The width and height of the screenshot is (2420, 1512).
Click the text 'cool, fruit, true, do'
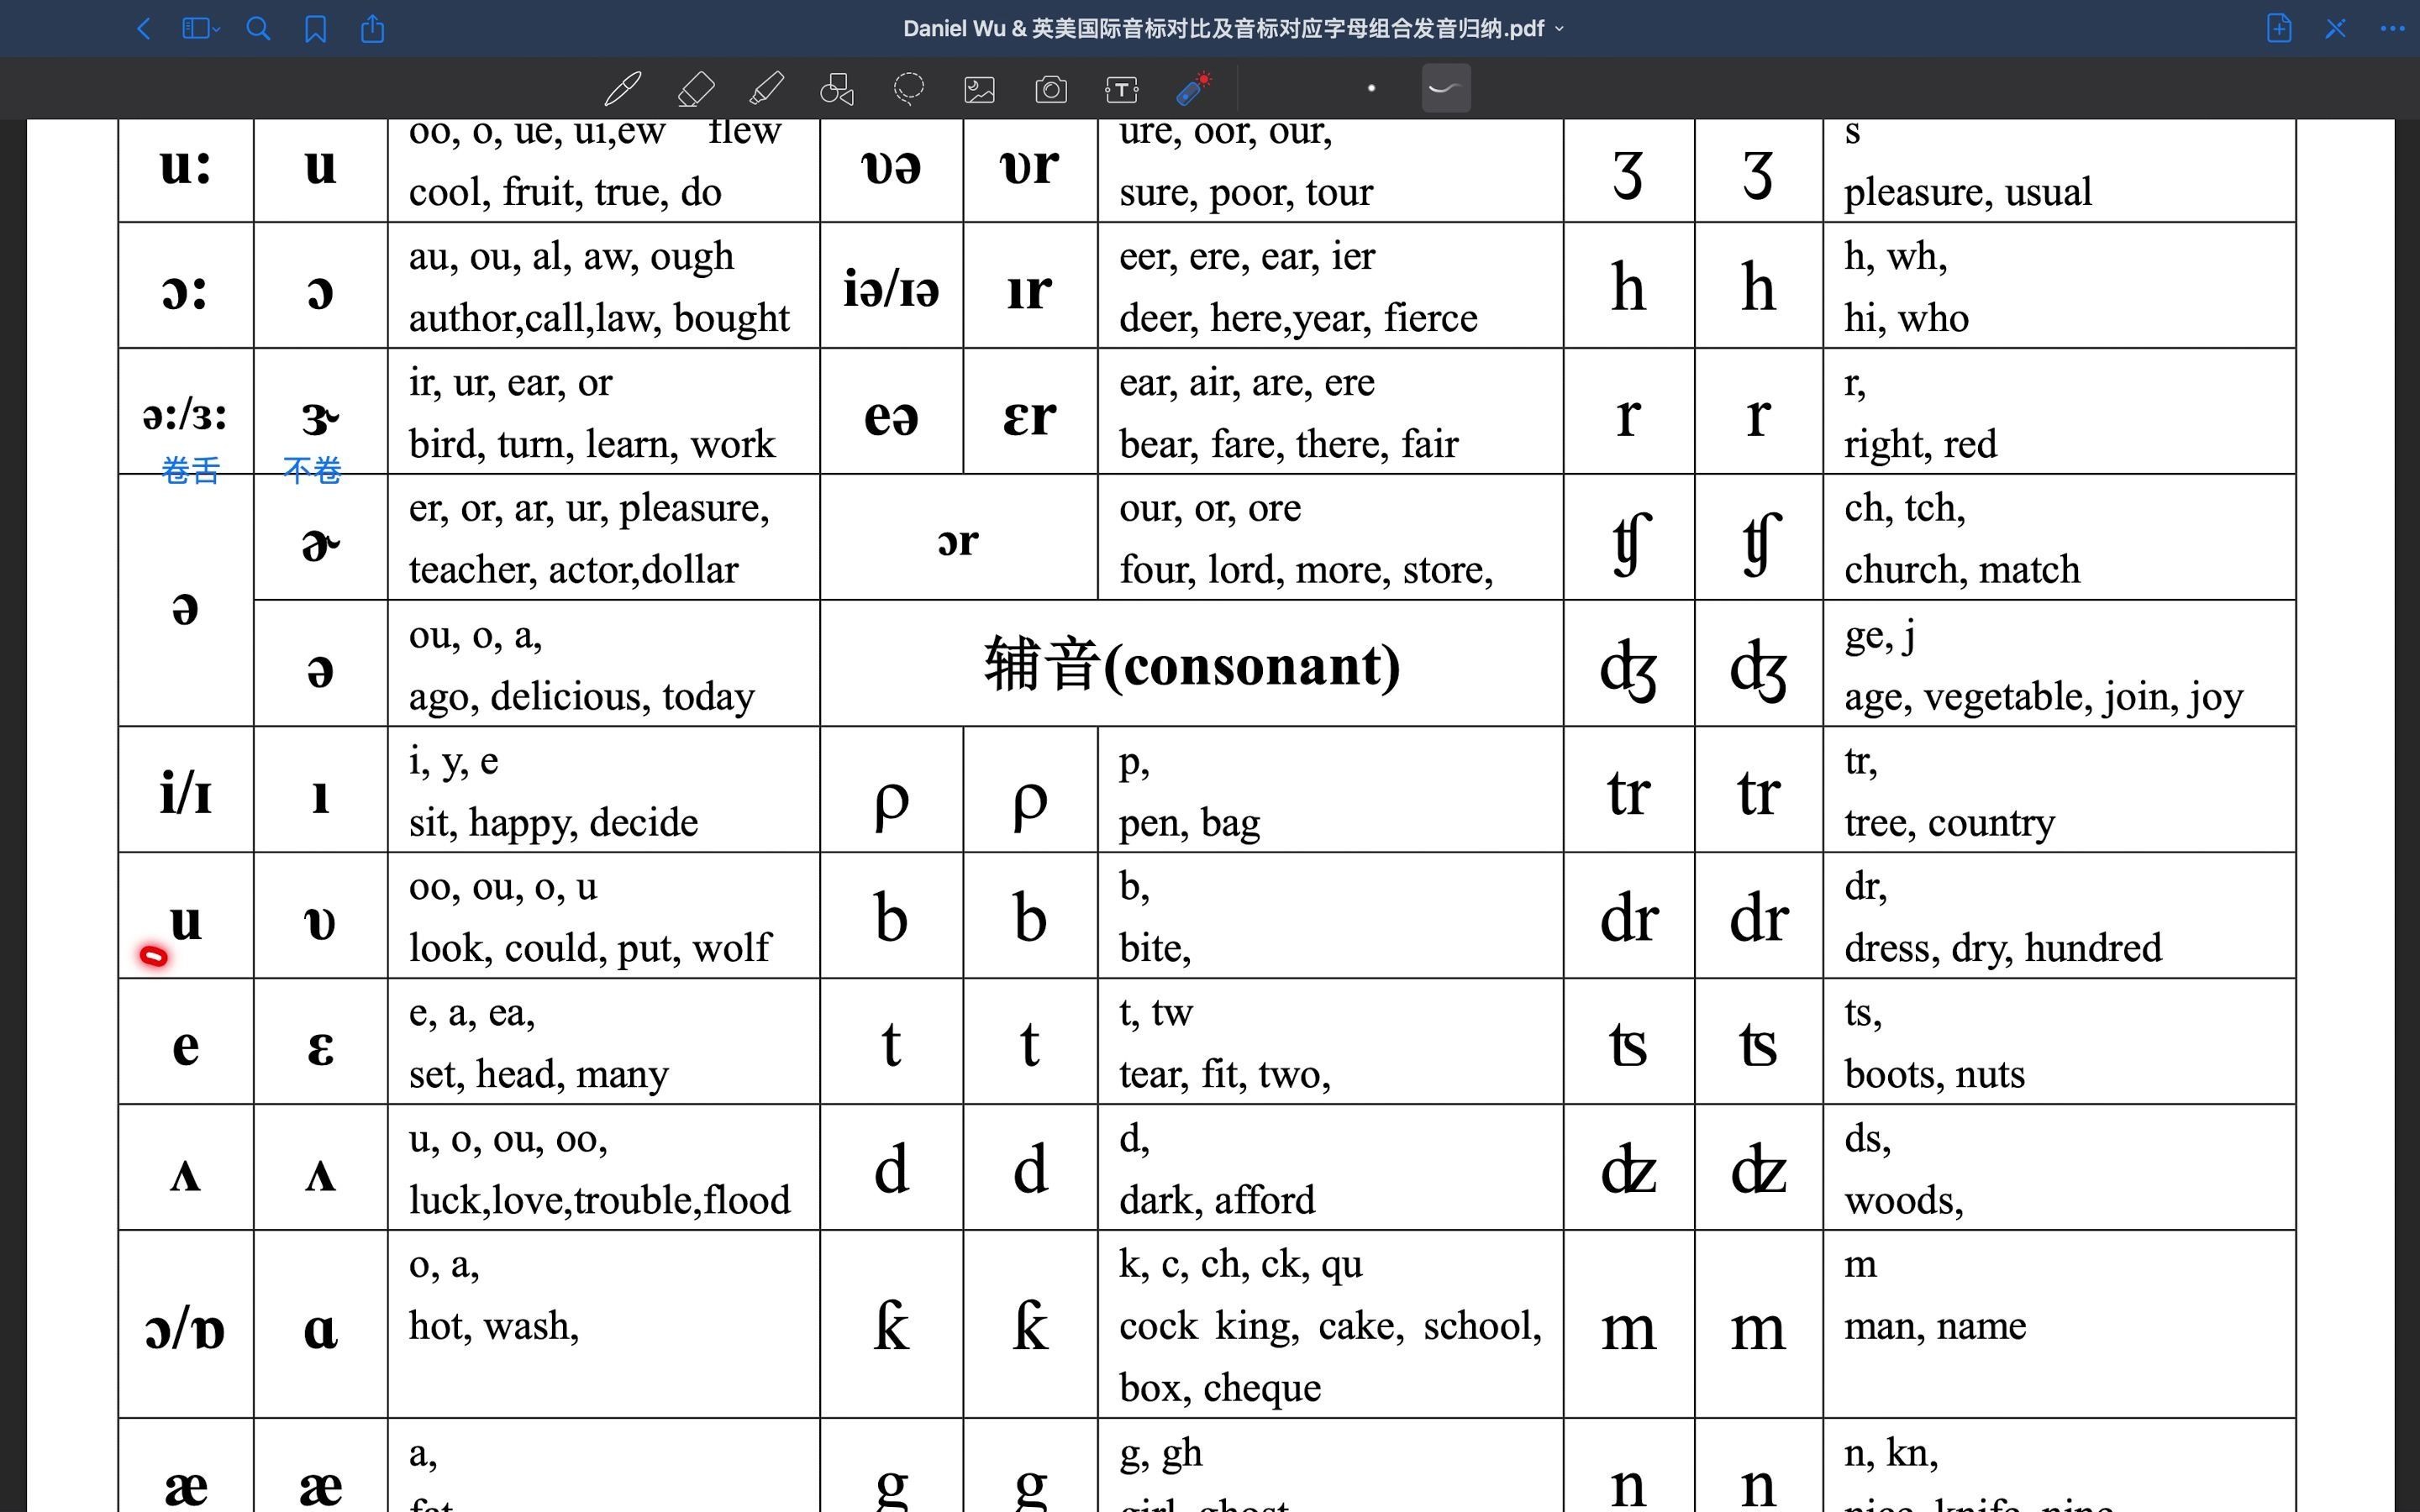point(565,192)
